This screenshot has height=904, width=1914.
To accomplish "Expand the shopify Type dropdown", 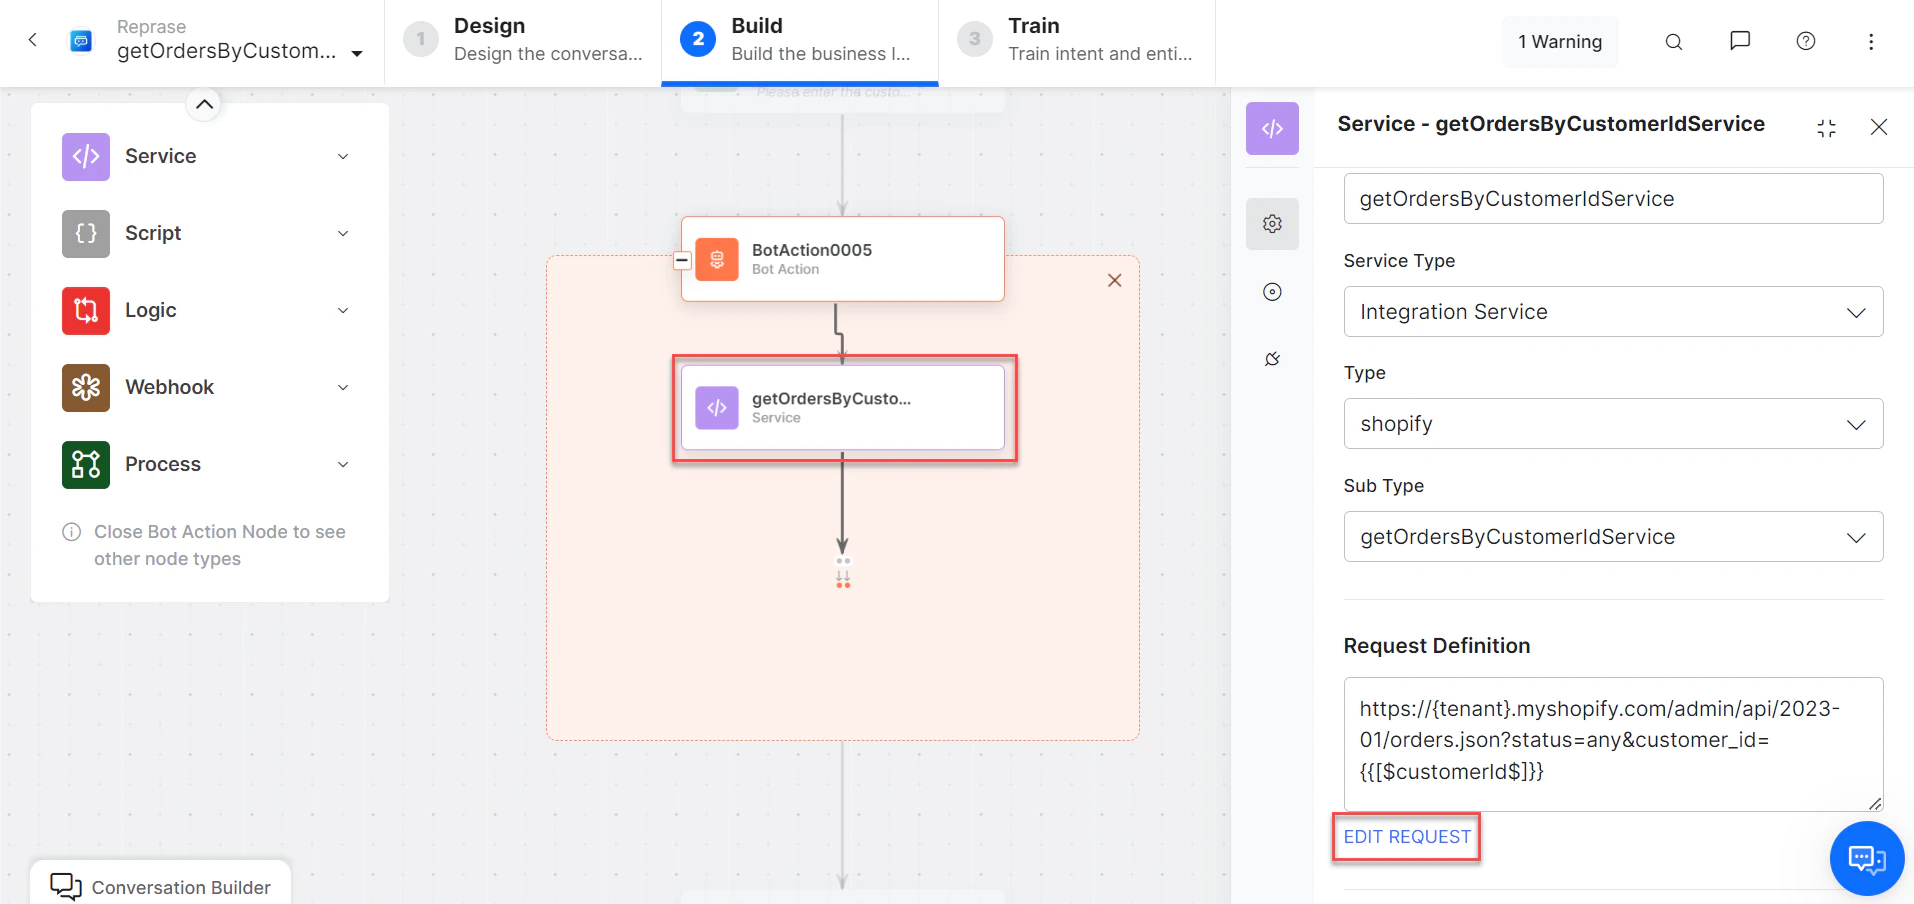I will (1612, 423).
